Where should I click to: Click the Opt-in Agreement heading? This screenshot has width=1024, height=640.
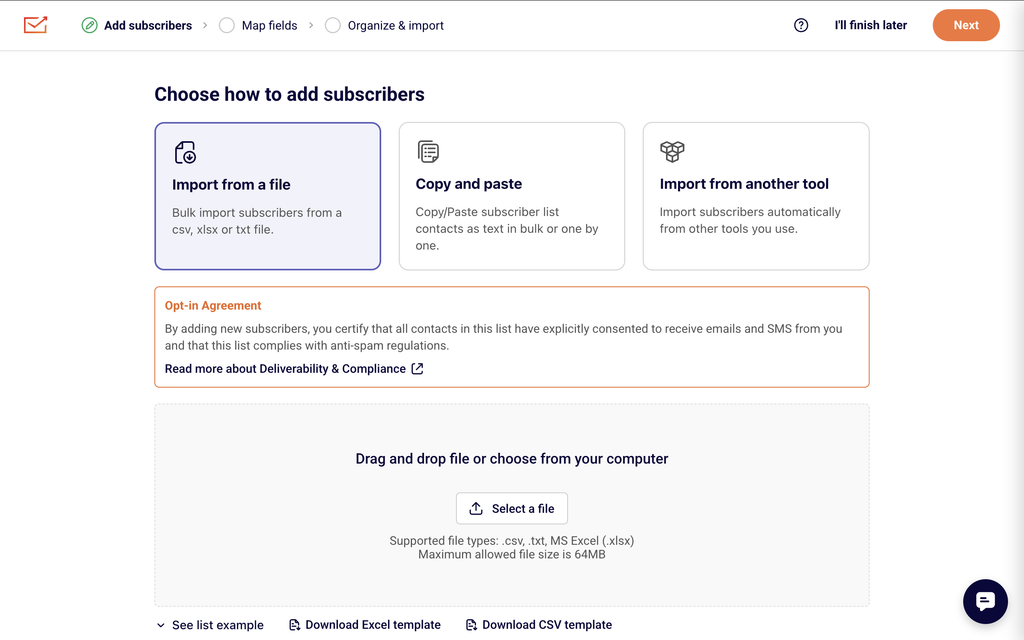[x=213, y=306]
